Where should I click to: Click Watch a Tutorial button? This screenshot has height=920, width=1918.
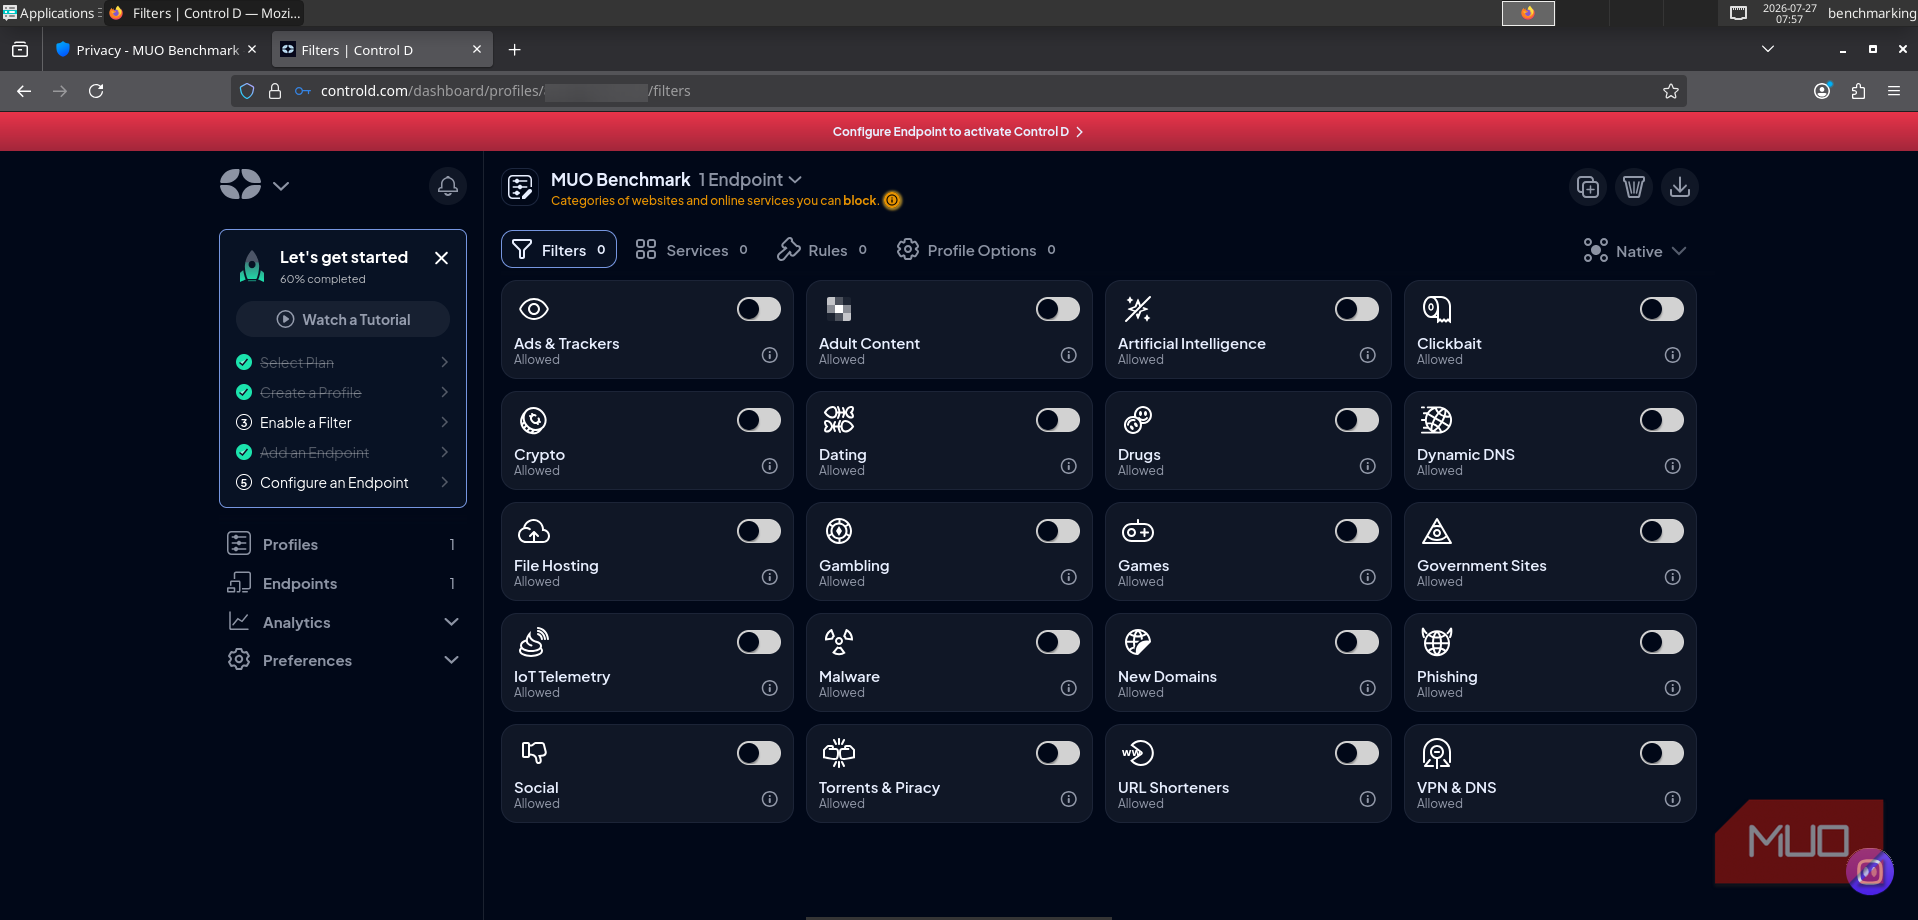343,320
